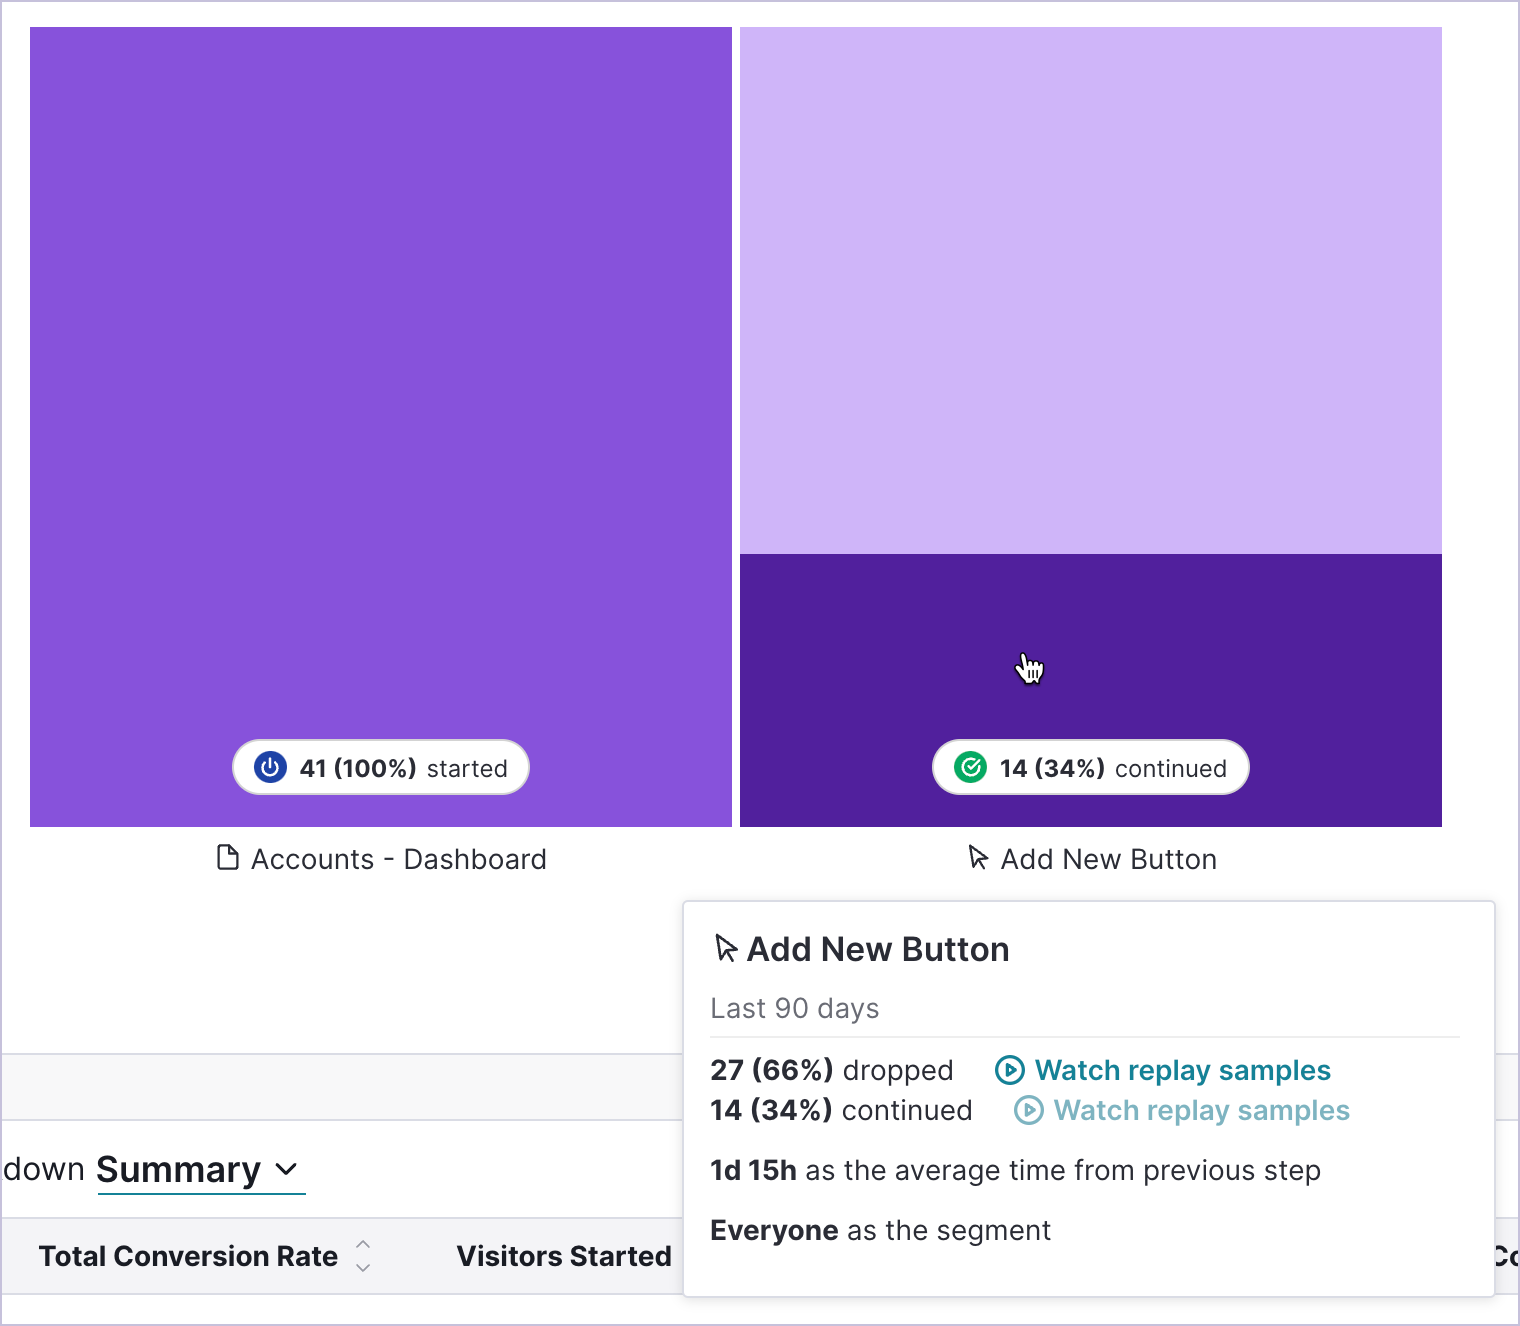Click the 14 (34%) continued badge
Screen dimensions: 1520x1326
coord(1090,767)
